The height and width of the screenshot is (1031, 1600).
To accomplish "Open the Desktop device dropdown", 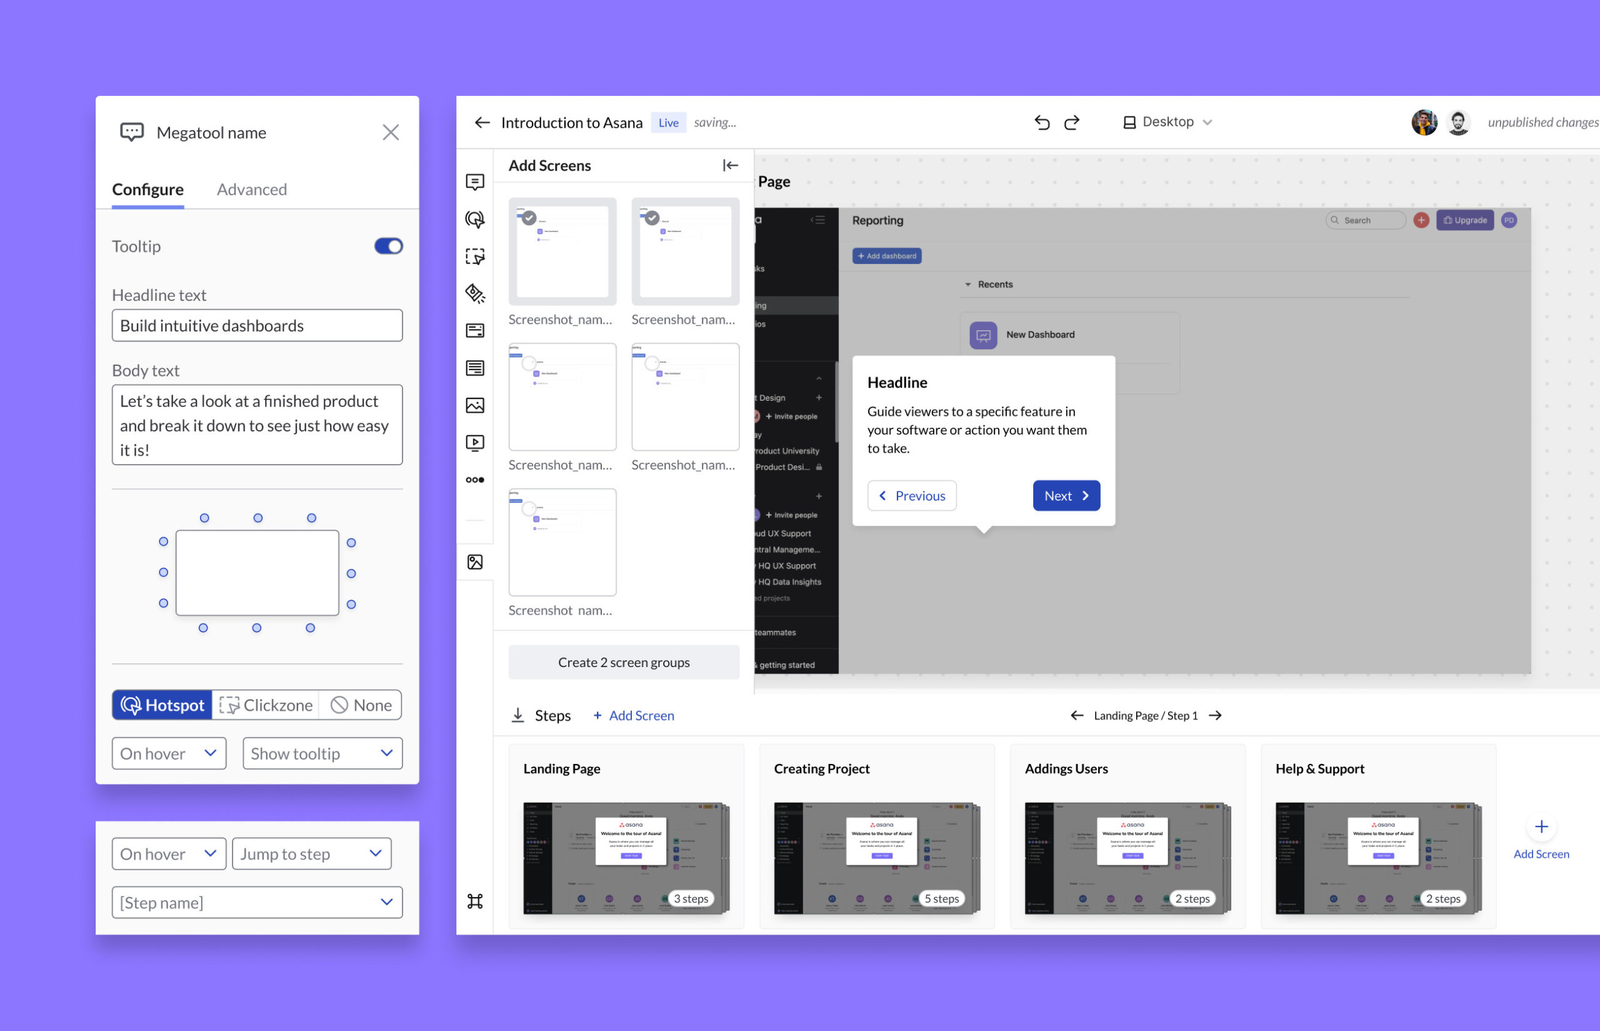I will pyautogui.click(x=1167, y=122).
